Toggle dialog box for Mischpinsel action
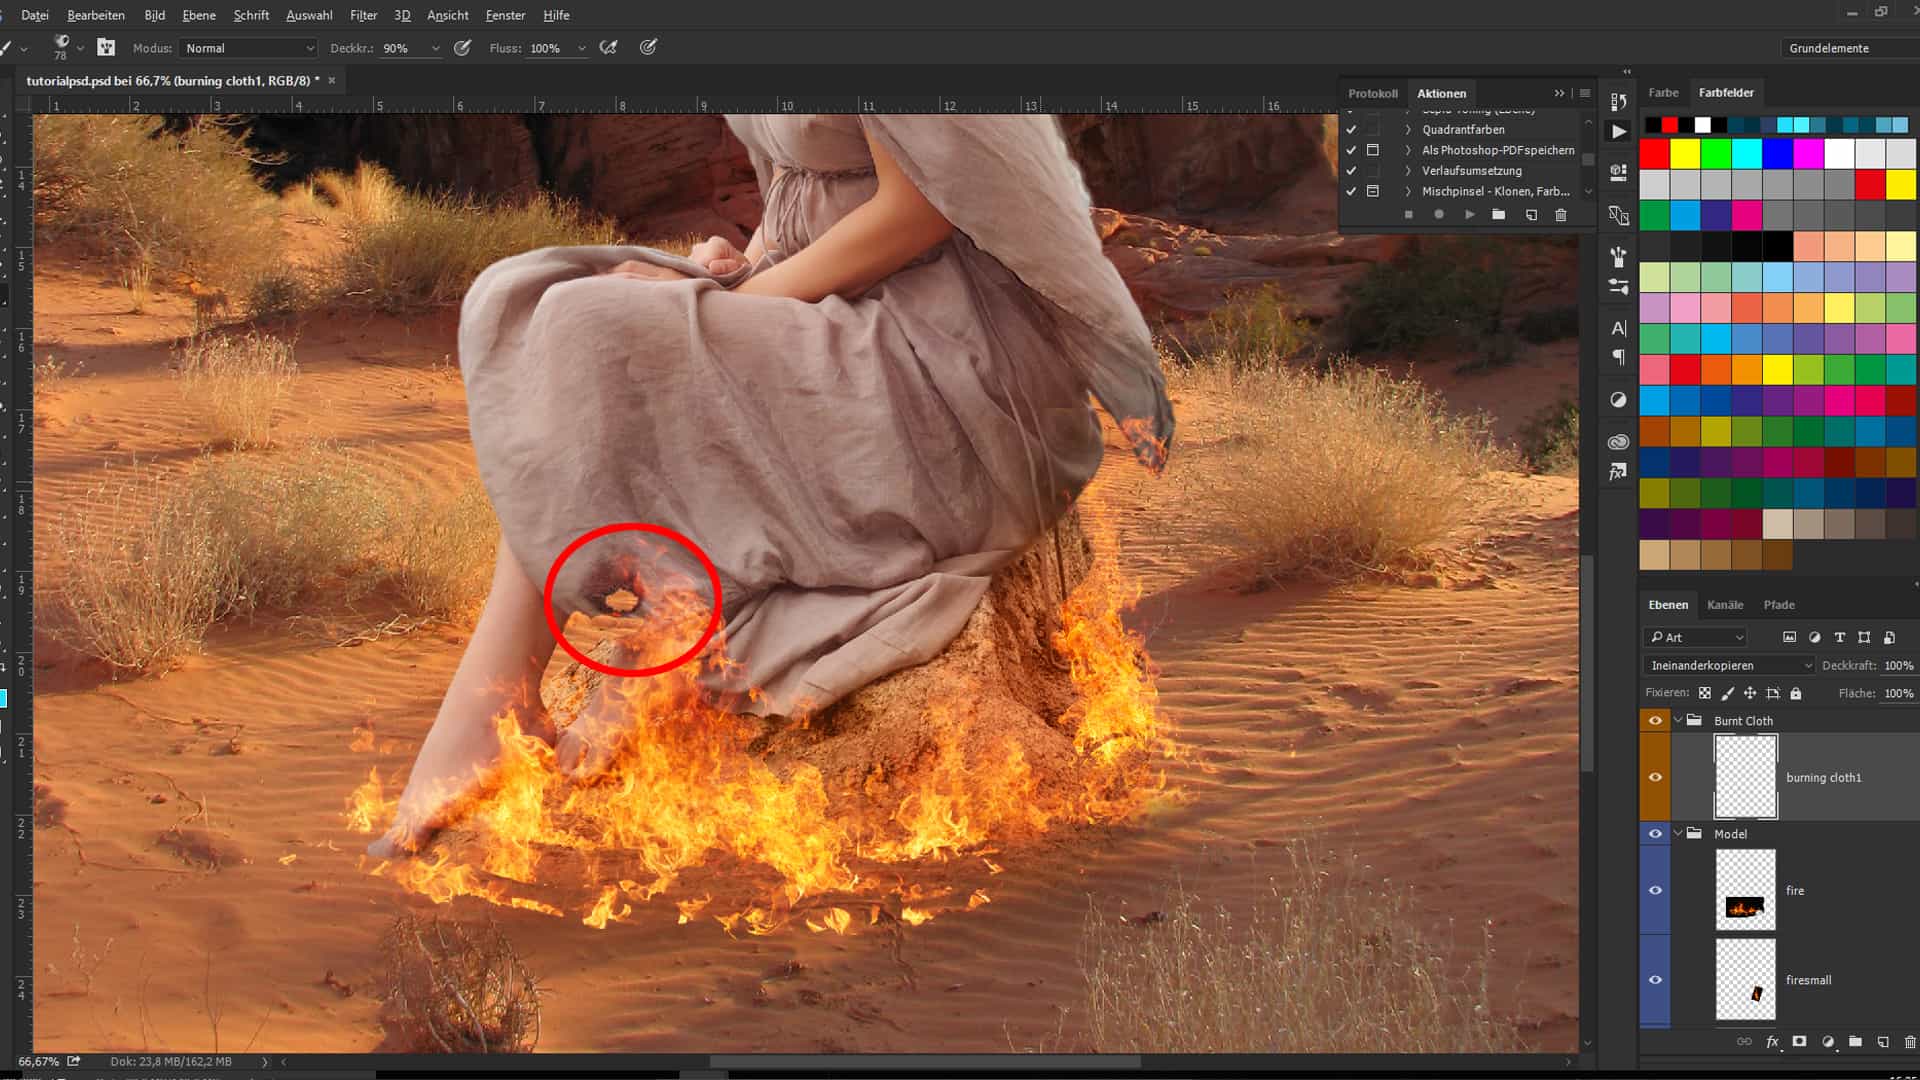Viewport: 1920px width, 1080px height. click(x=1373, y=191)
